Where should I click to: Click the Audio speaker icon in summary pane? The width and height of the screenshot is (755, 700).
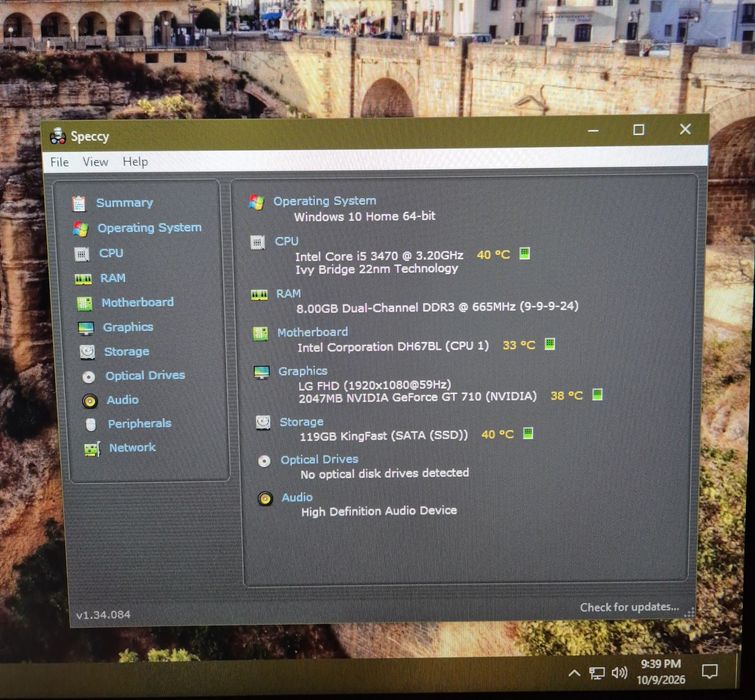(x=265, y=498)
